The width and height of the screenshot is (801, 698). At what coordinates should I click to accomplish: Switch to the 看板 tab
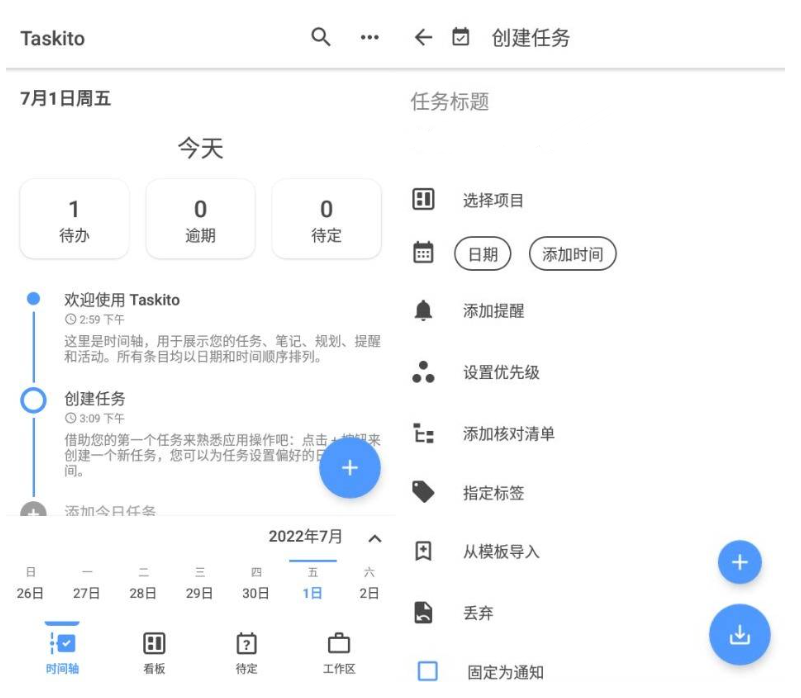click(x=154, y=652)
